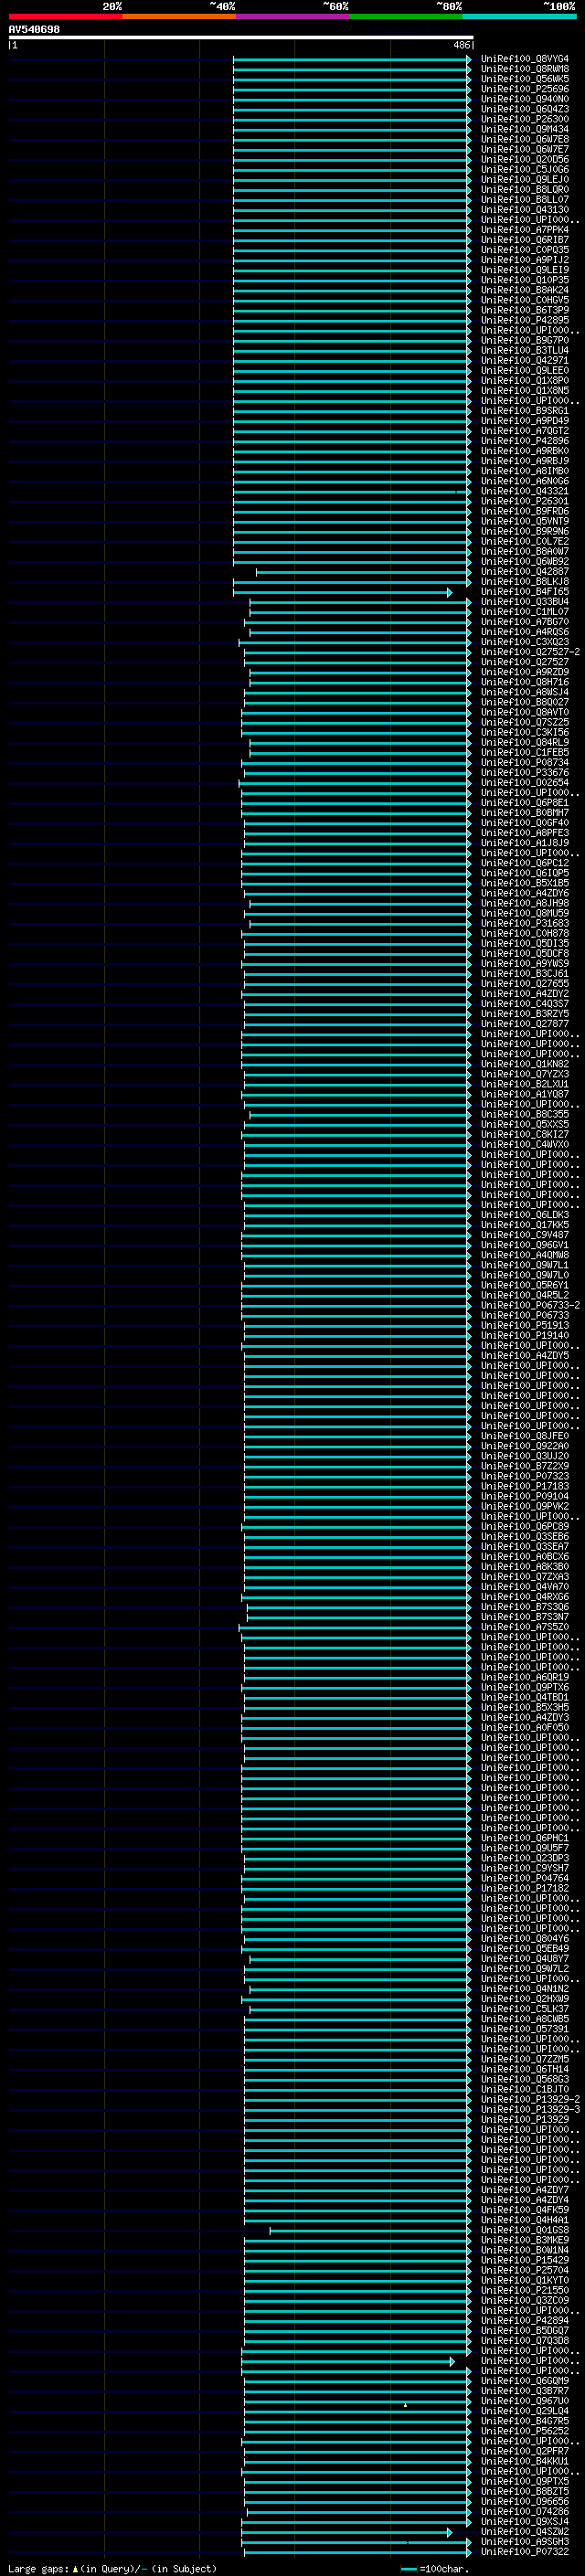Click the cyan ~100% identity legend segment
The image size is (585, 2576).
click(520, 16)
